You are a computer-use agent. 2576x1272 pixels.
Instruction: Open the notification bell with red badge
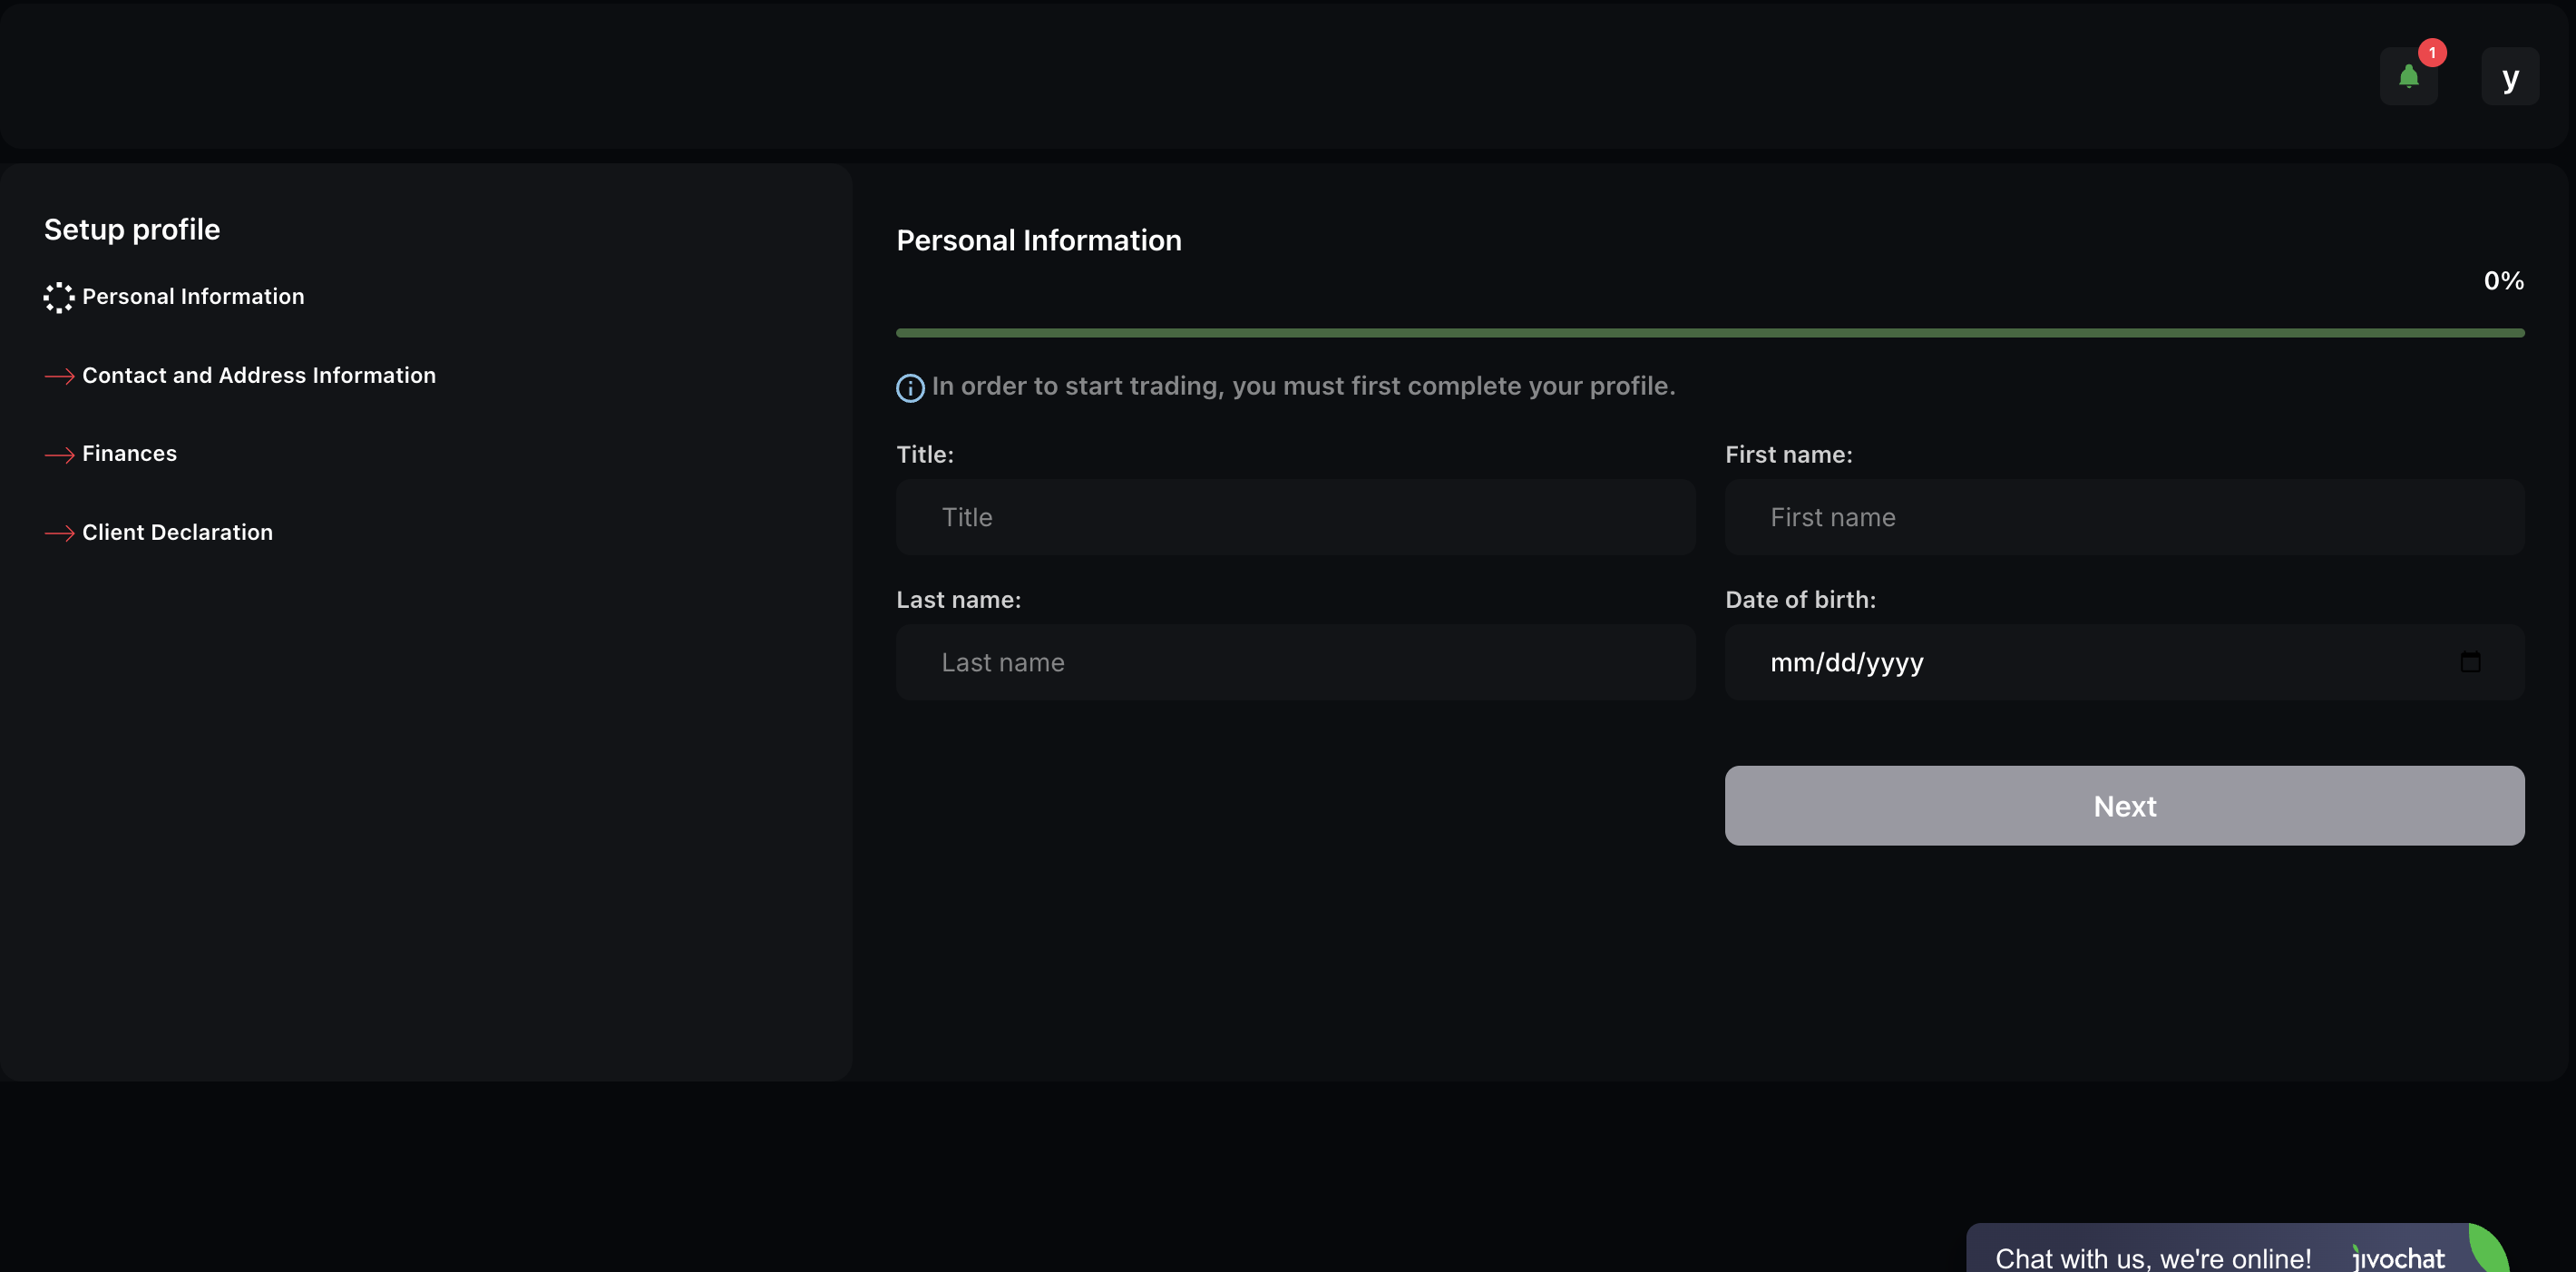click(2409, 76)
